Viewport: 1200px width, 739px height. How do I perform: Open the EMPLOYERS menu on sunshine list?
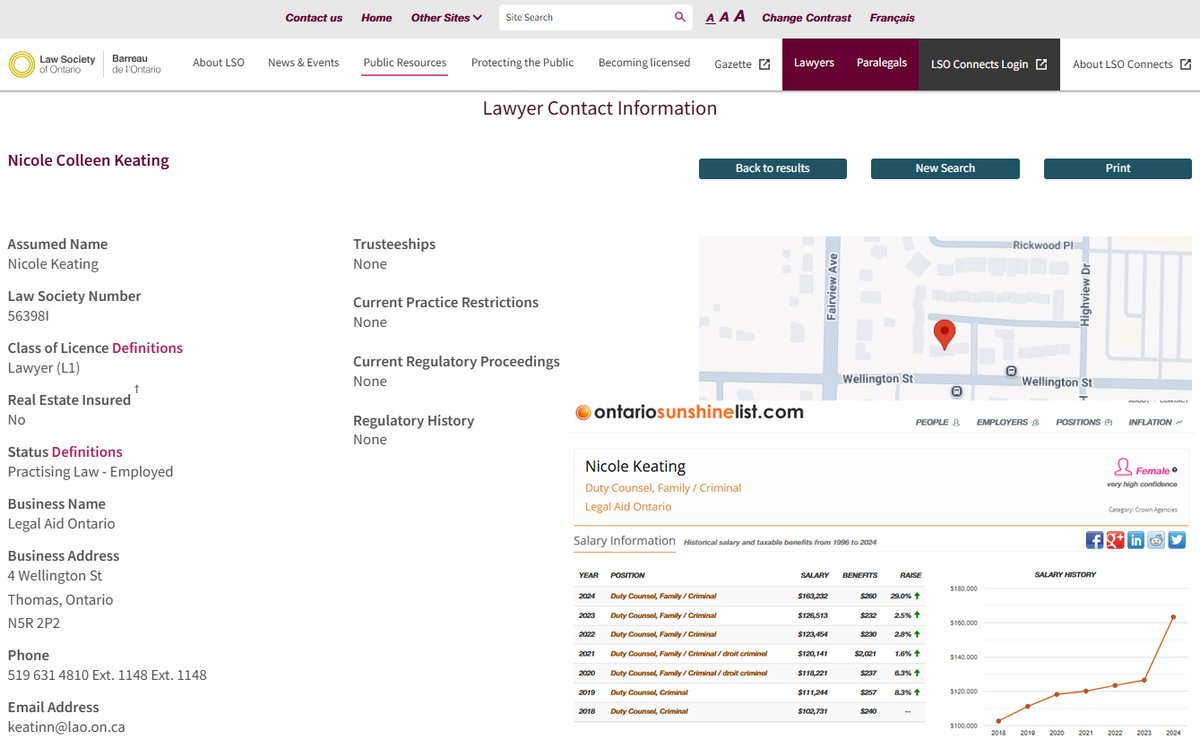(1006, 422)
